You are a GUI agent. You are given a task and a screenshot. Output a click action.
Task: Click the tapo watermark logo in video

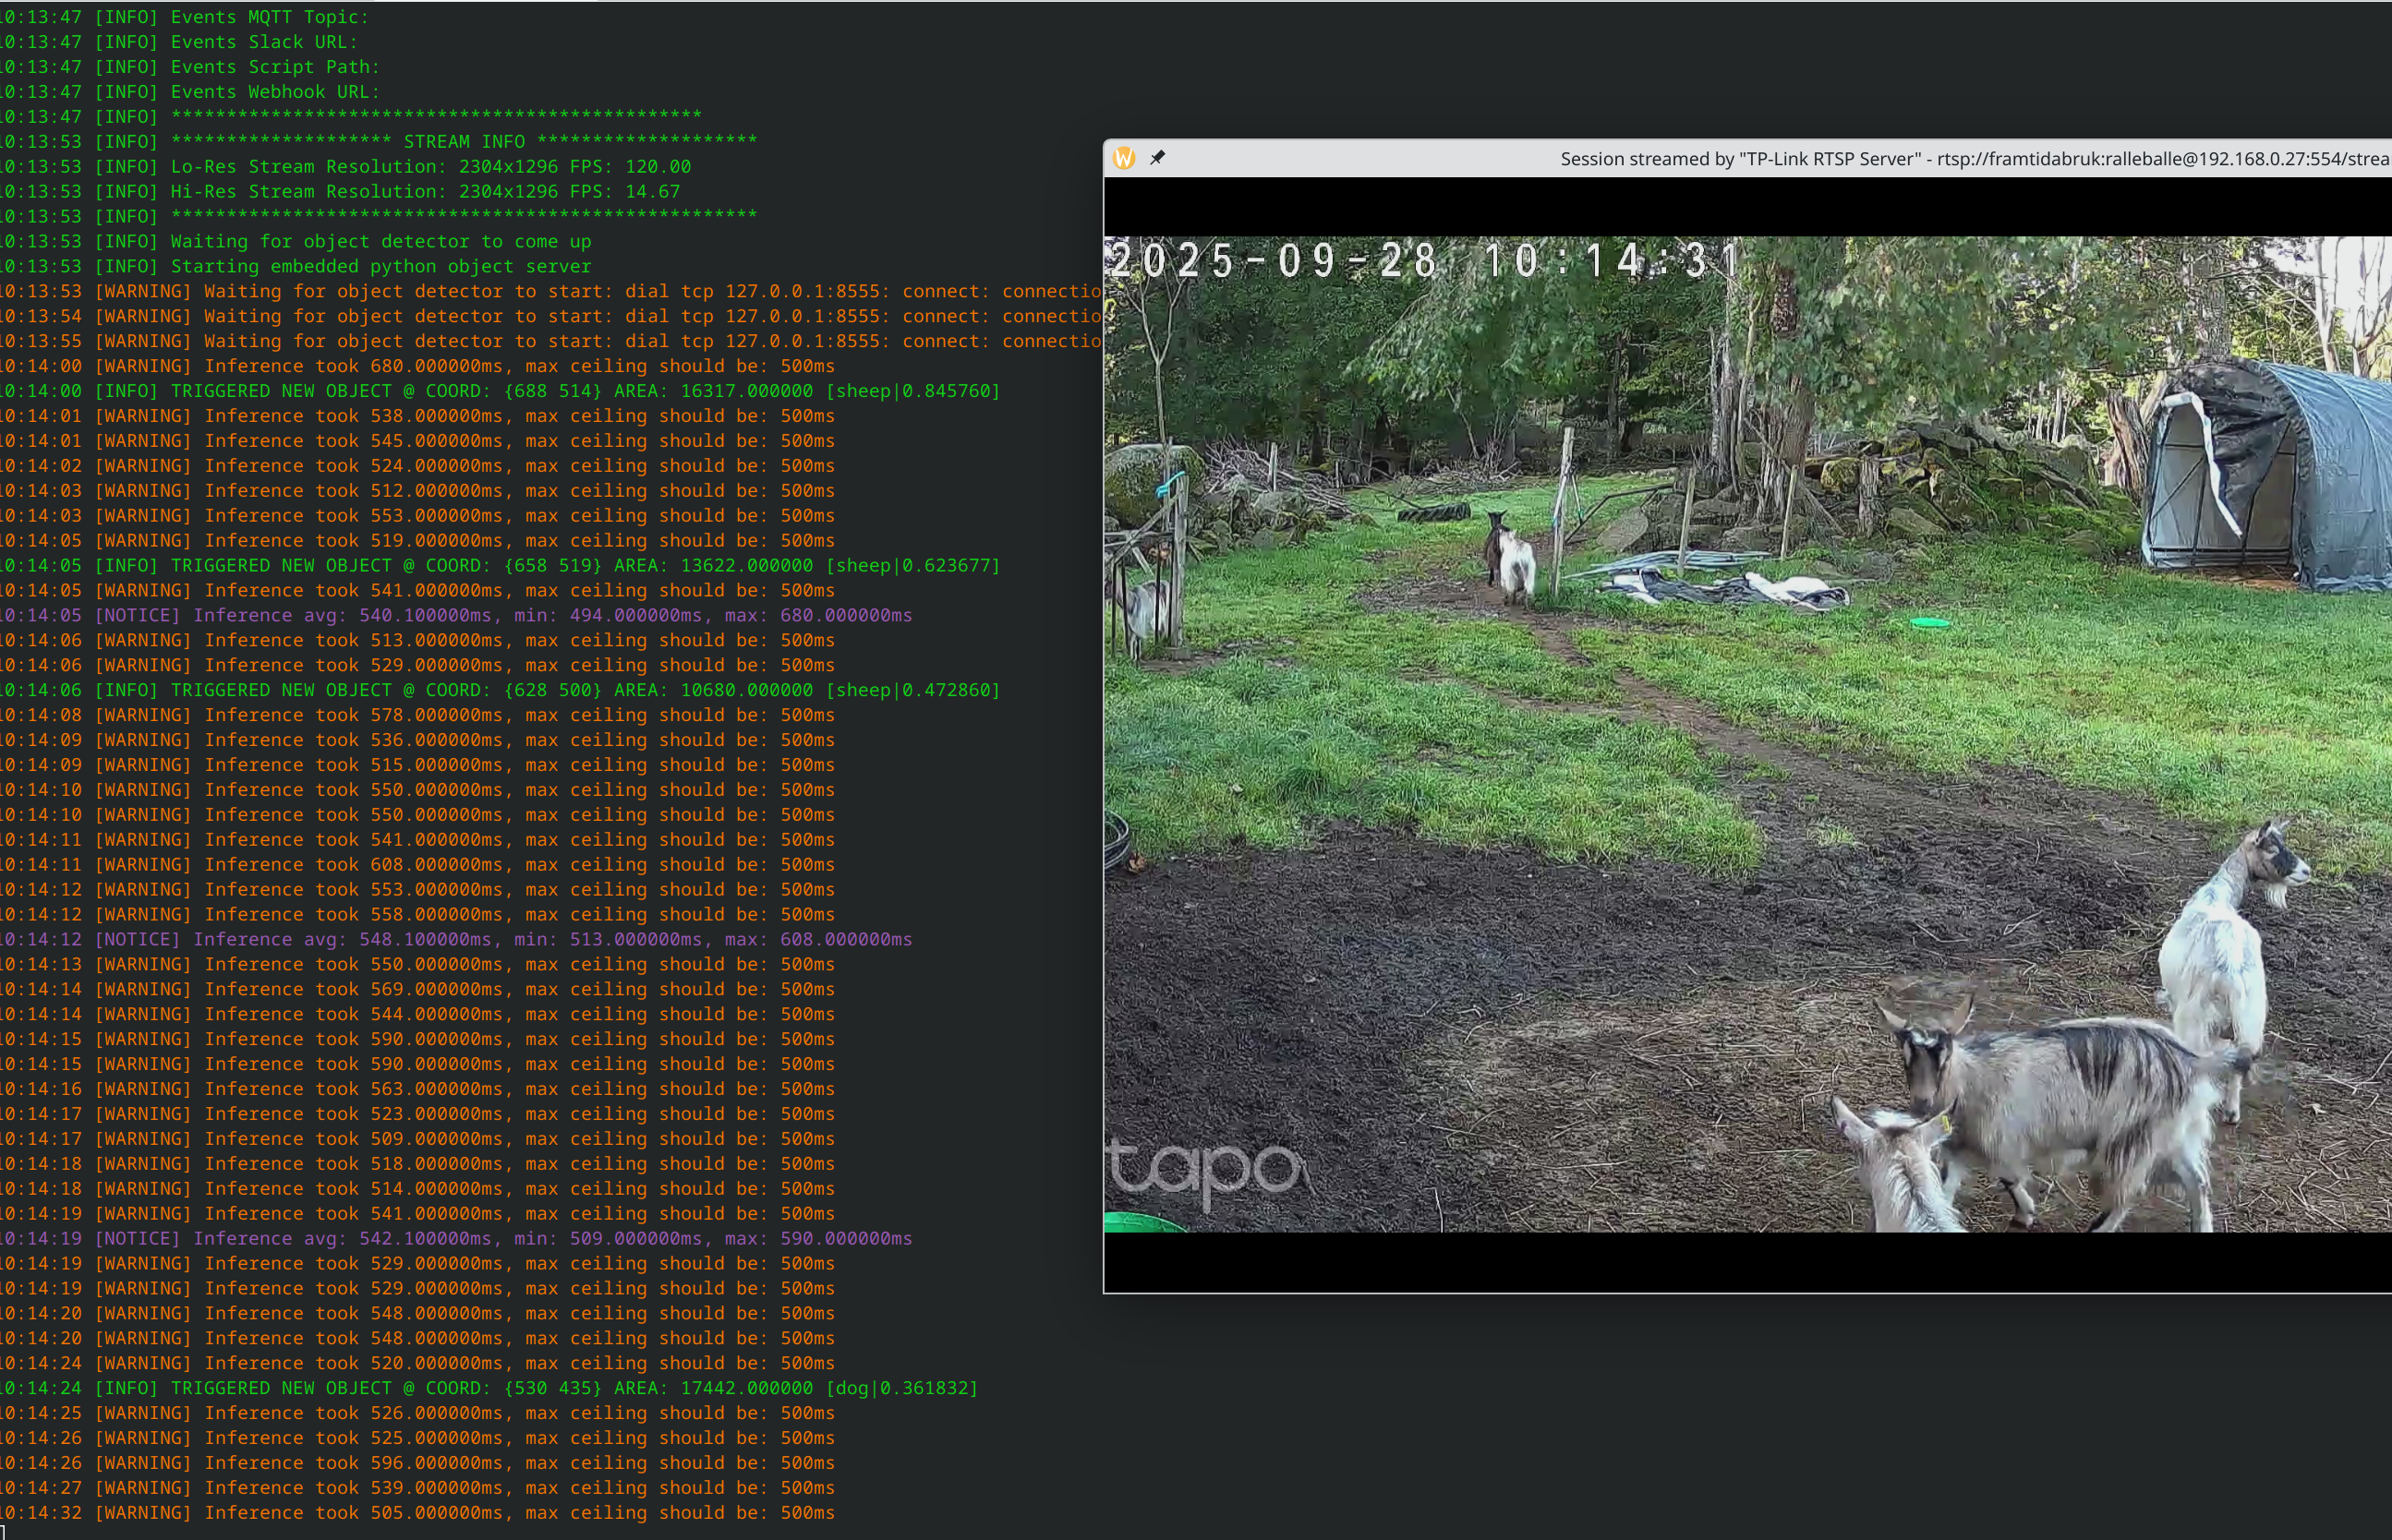pos(1206,1171)
